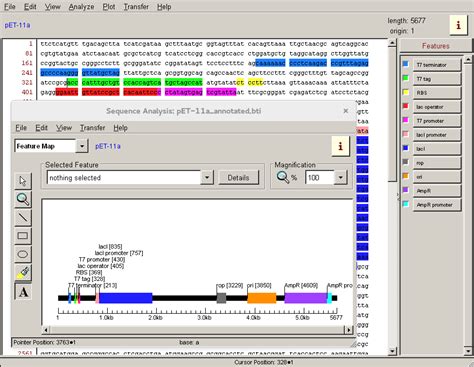Screen dimensions: 474x367
Task: Select the ellipse drawing tool
Action: (x=23, y=254)
